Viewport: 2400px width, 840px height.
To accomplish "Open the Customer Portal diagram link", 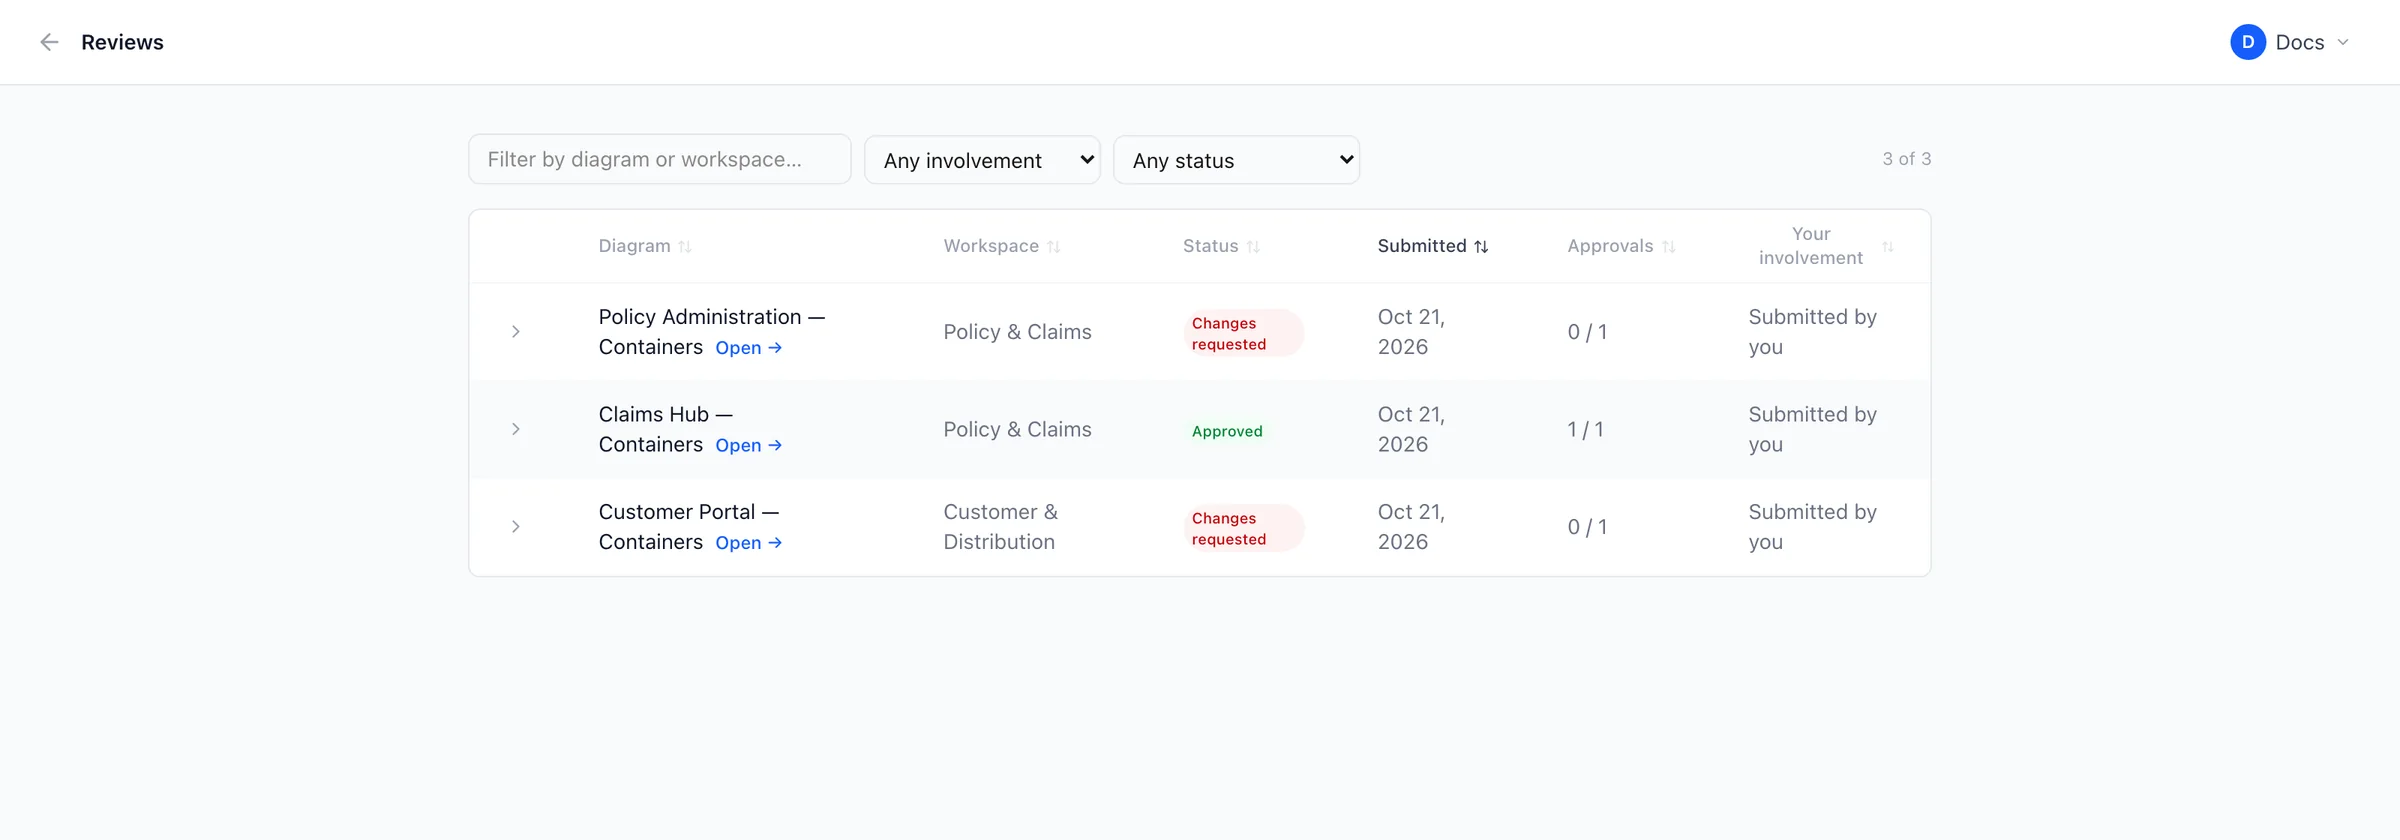I will click(x=749, y=543).
